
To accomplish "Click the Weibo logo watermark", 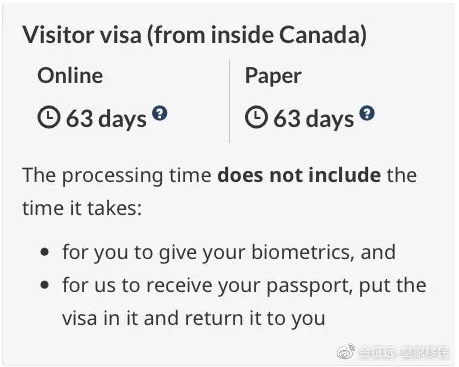I will pos(346,352).
